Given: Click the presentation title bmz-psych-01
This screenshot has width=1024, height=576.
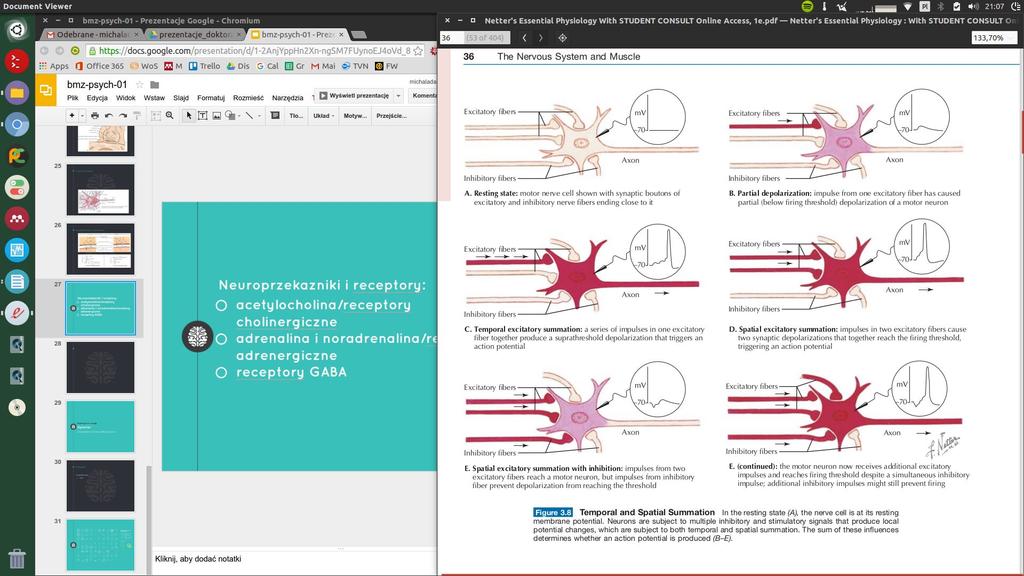Looking at the screenshot, I should [97, 84].
